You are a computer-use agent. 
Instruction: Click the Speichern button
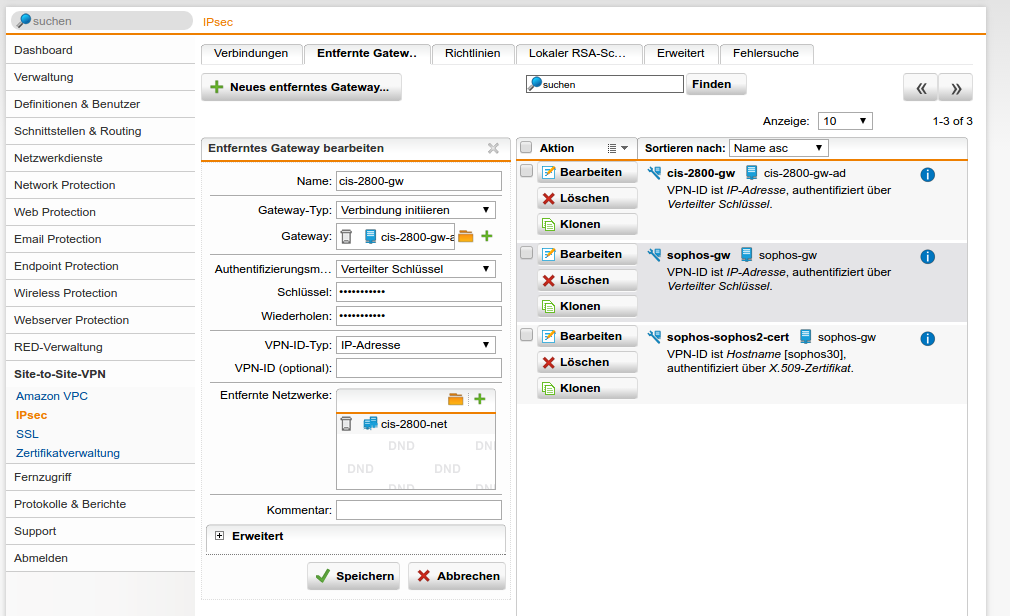[353, 576]
